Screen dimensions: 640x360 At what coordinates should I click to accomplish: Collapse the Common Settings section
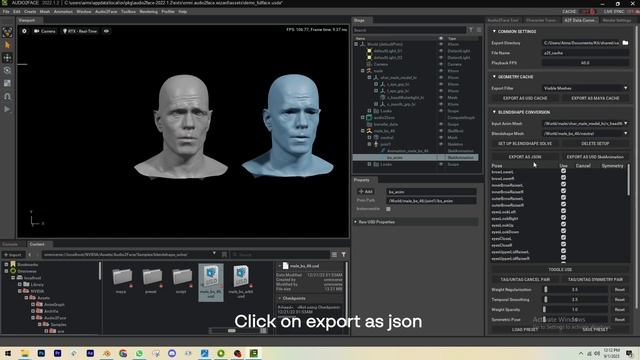tap(494, 31)
